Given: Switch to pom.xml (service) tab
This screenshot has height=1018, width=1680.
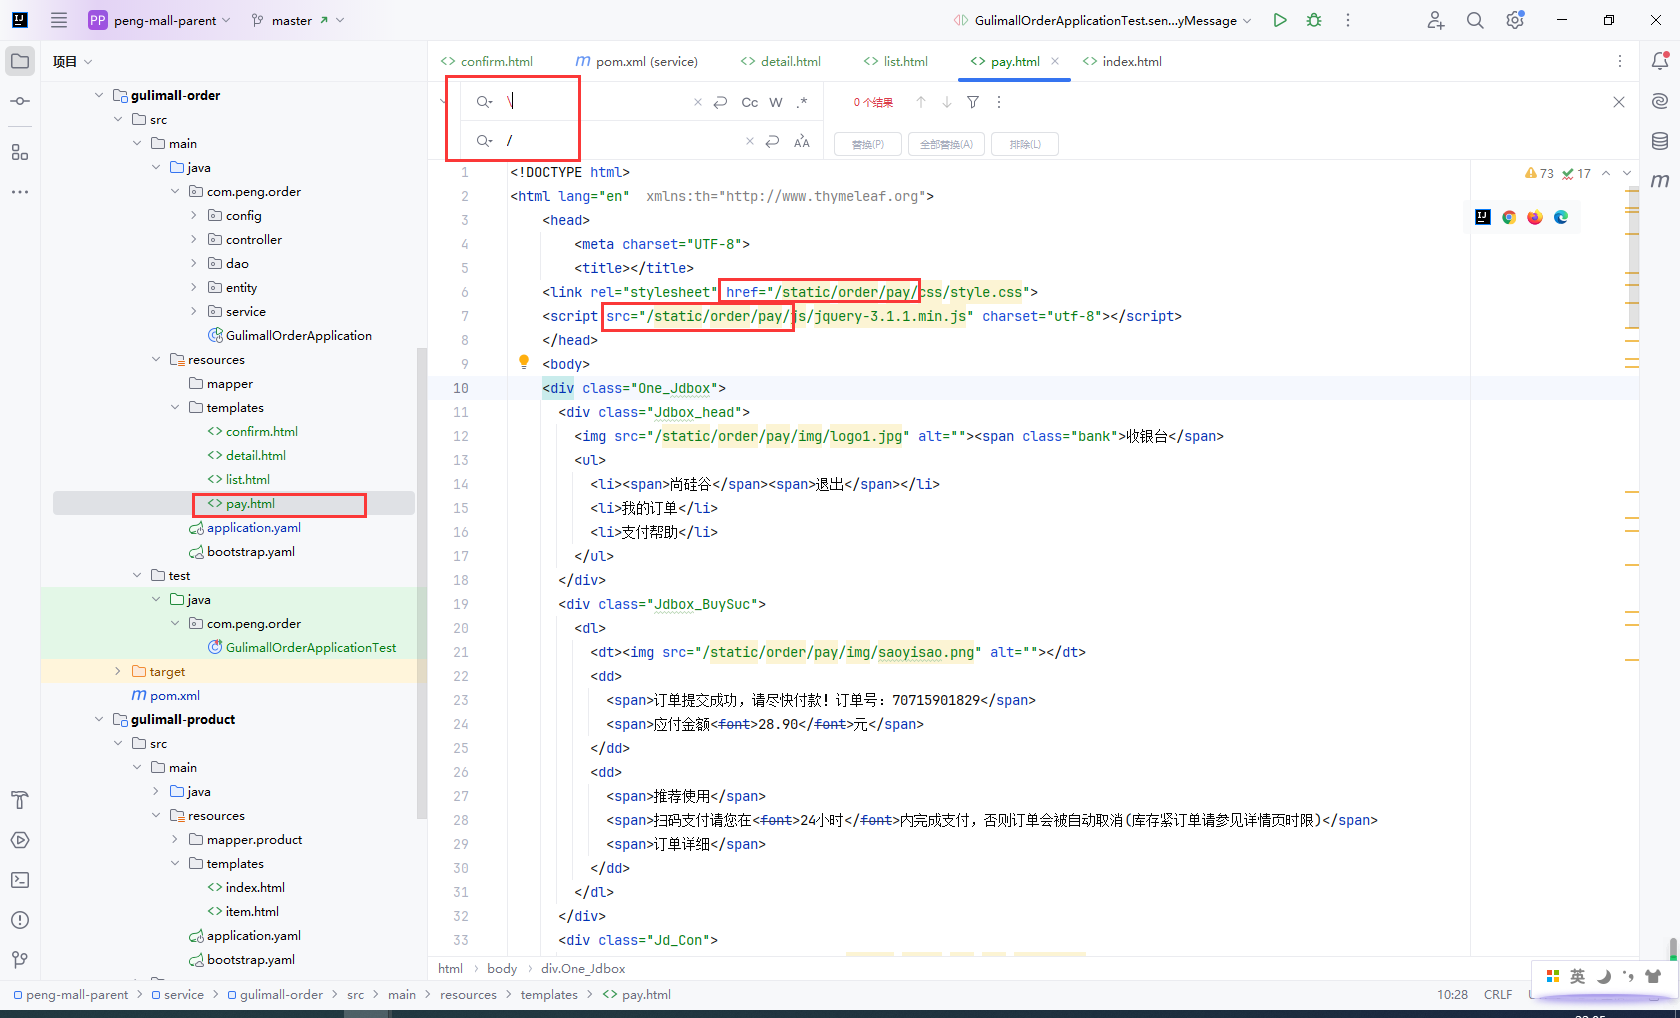Looking at the screenshot, I should pyautogui.click(x=636, y=61).
